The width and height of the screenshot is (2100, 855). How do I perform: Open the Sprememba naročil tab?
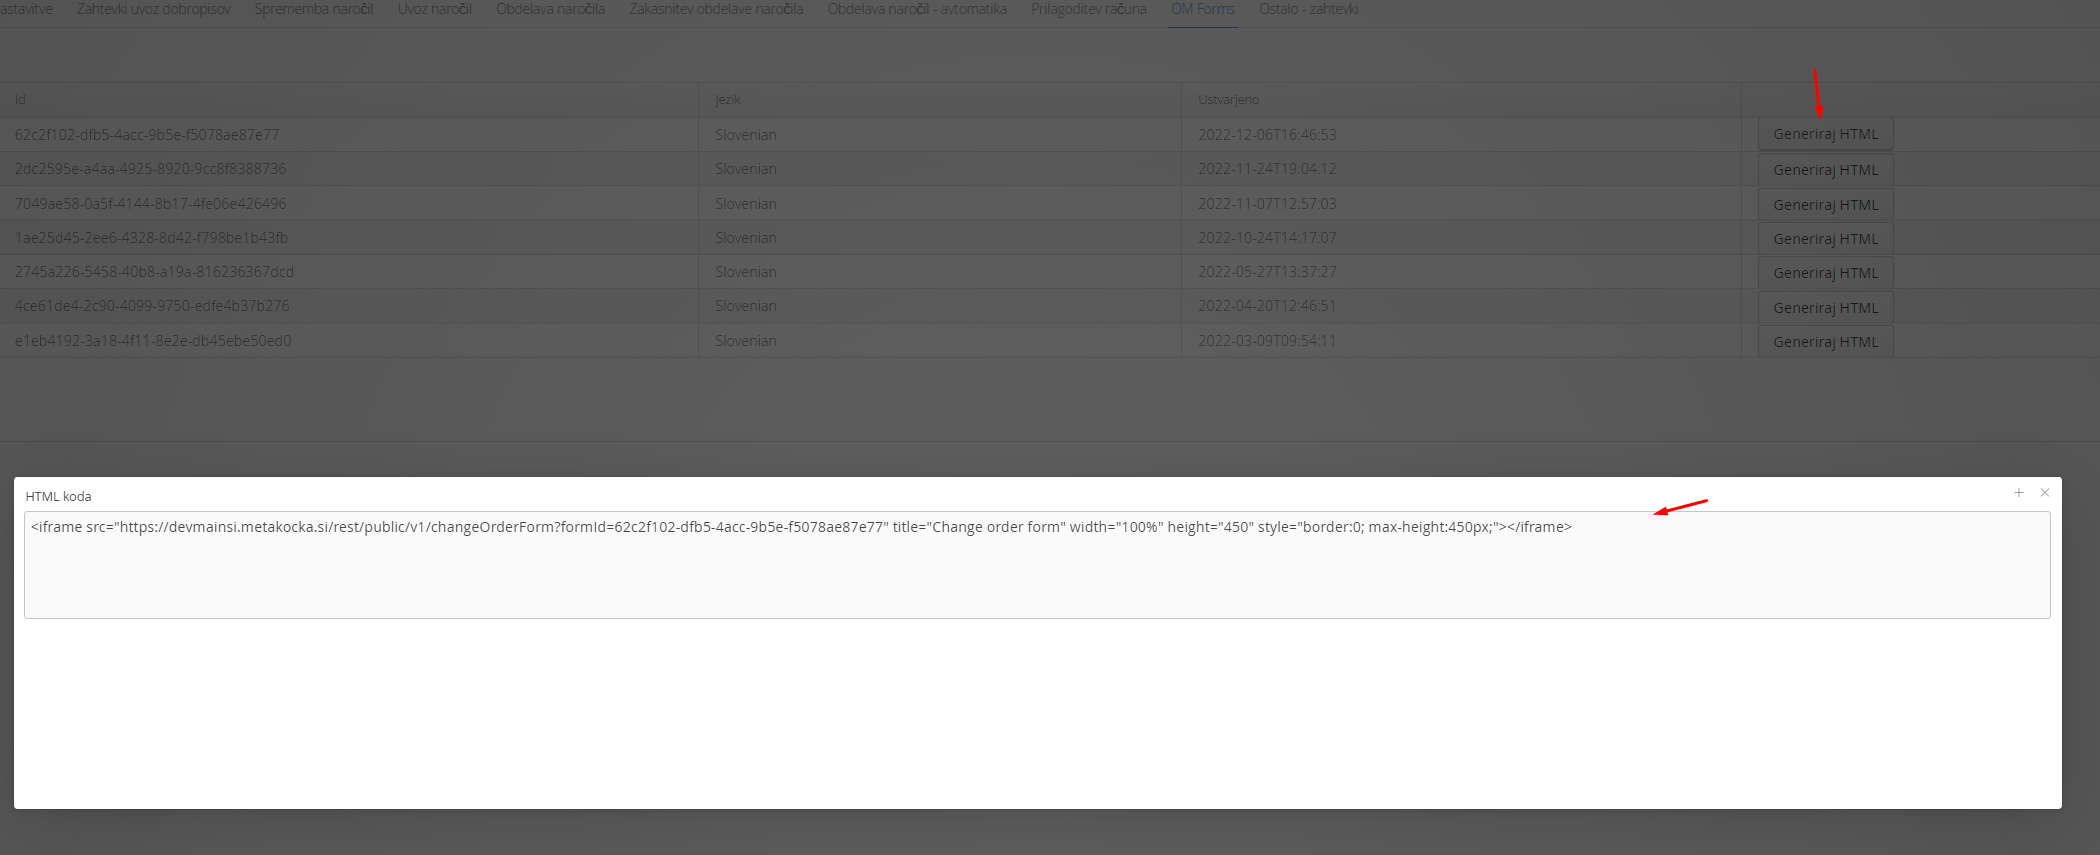pyautogui.click(x=314, y=9)
